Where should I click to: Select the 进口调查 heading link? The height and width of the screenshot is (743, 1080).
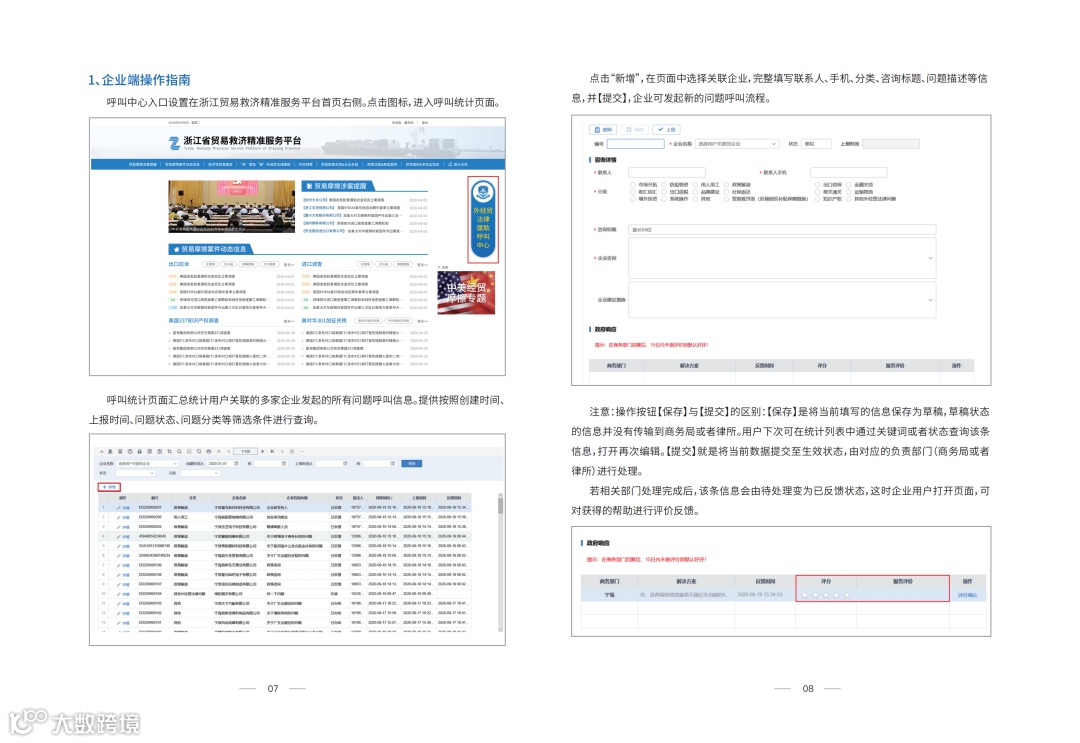point(311,264)
